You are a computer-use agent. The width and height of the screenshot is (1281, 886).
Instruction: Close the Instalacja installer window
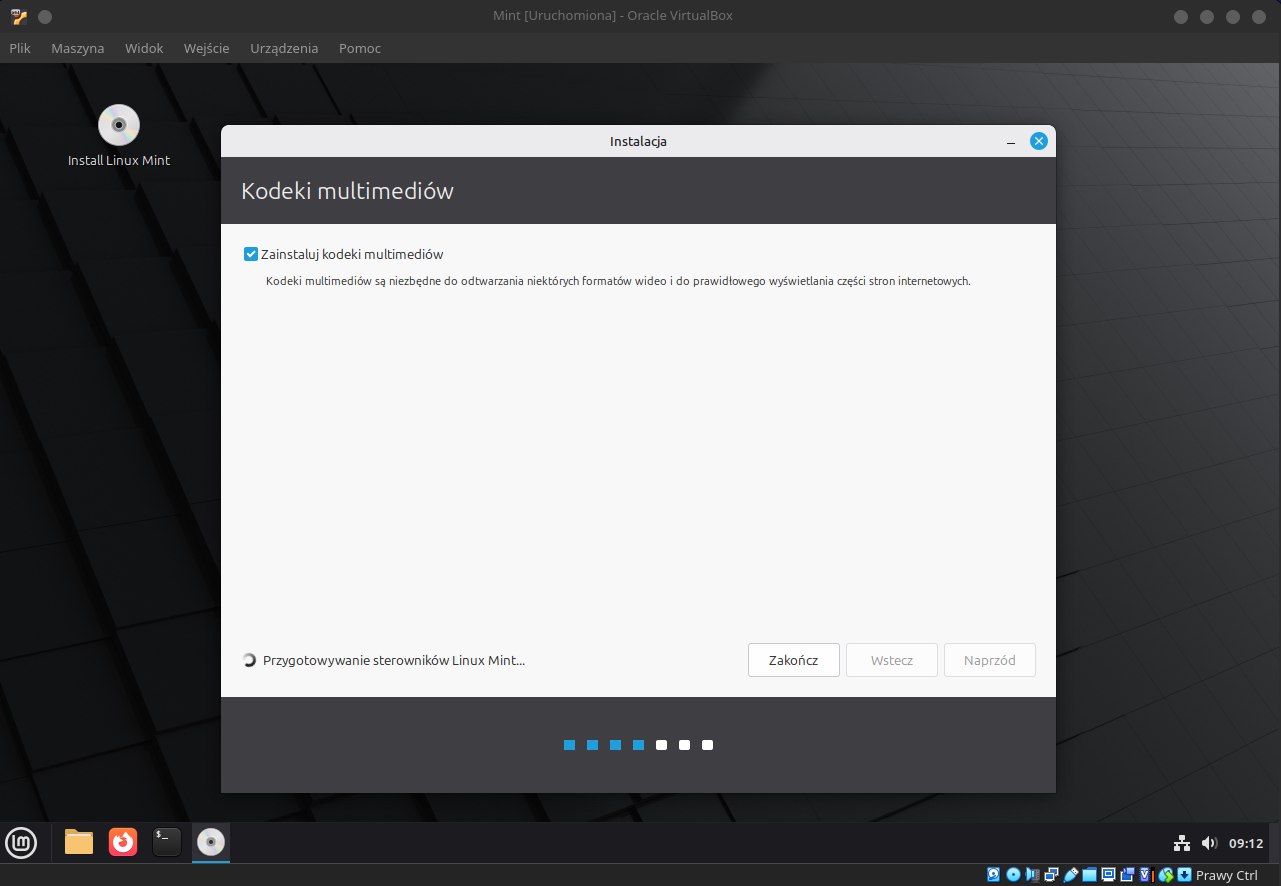click(x=1039, y=141)
